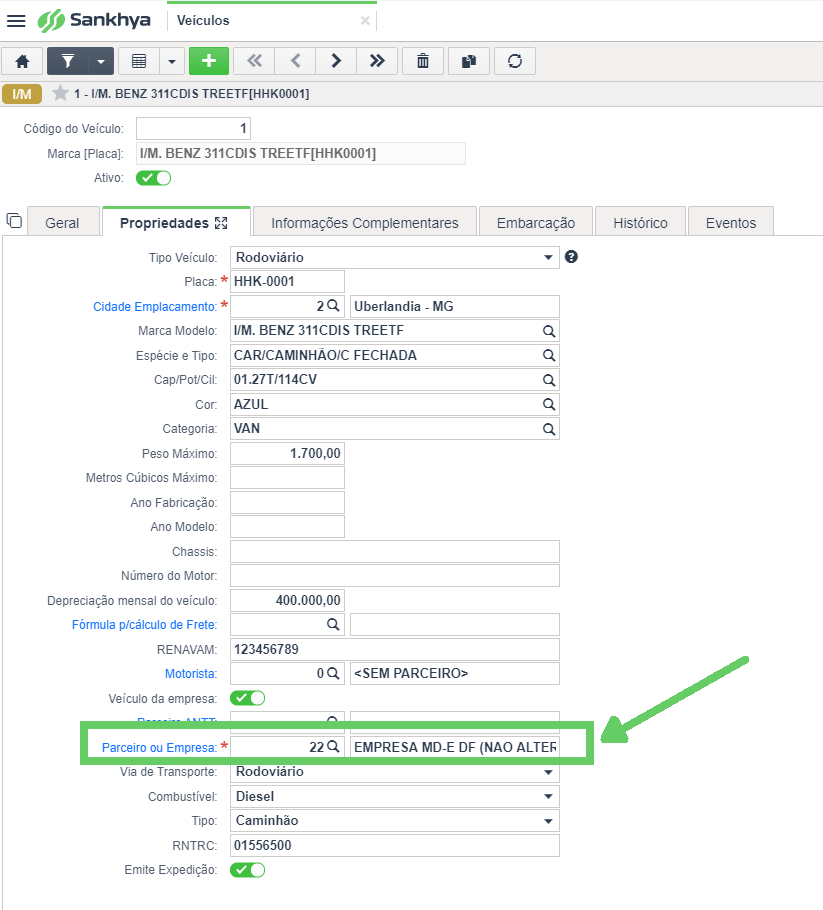Open the Eventos tab
Screen dimensions: 823x910
click(x=731, y=223)
